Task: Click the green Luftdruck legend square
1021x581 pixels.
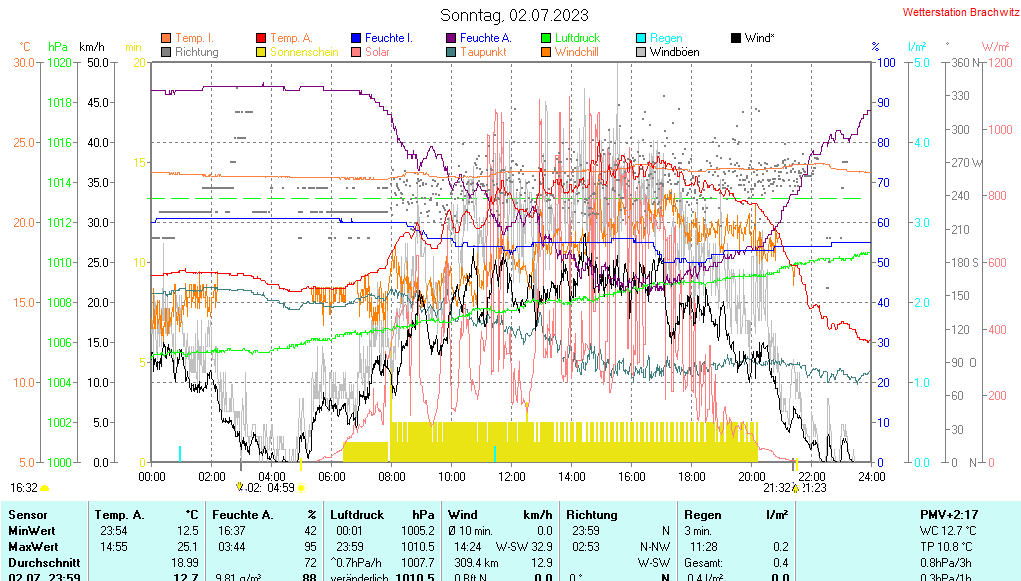Action: tap(546, 38)
